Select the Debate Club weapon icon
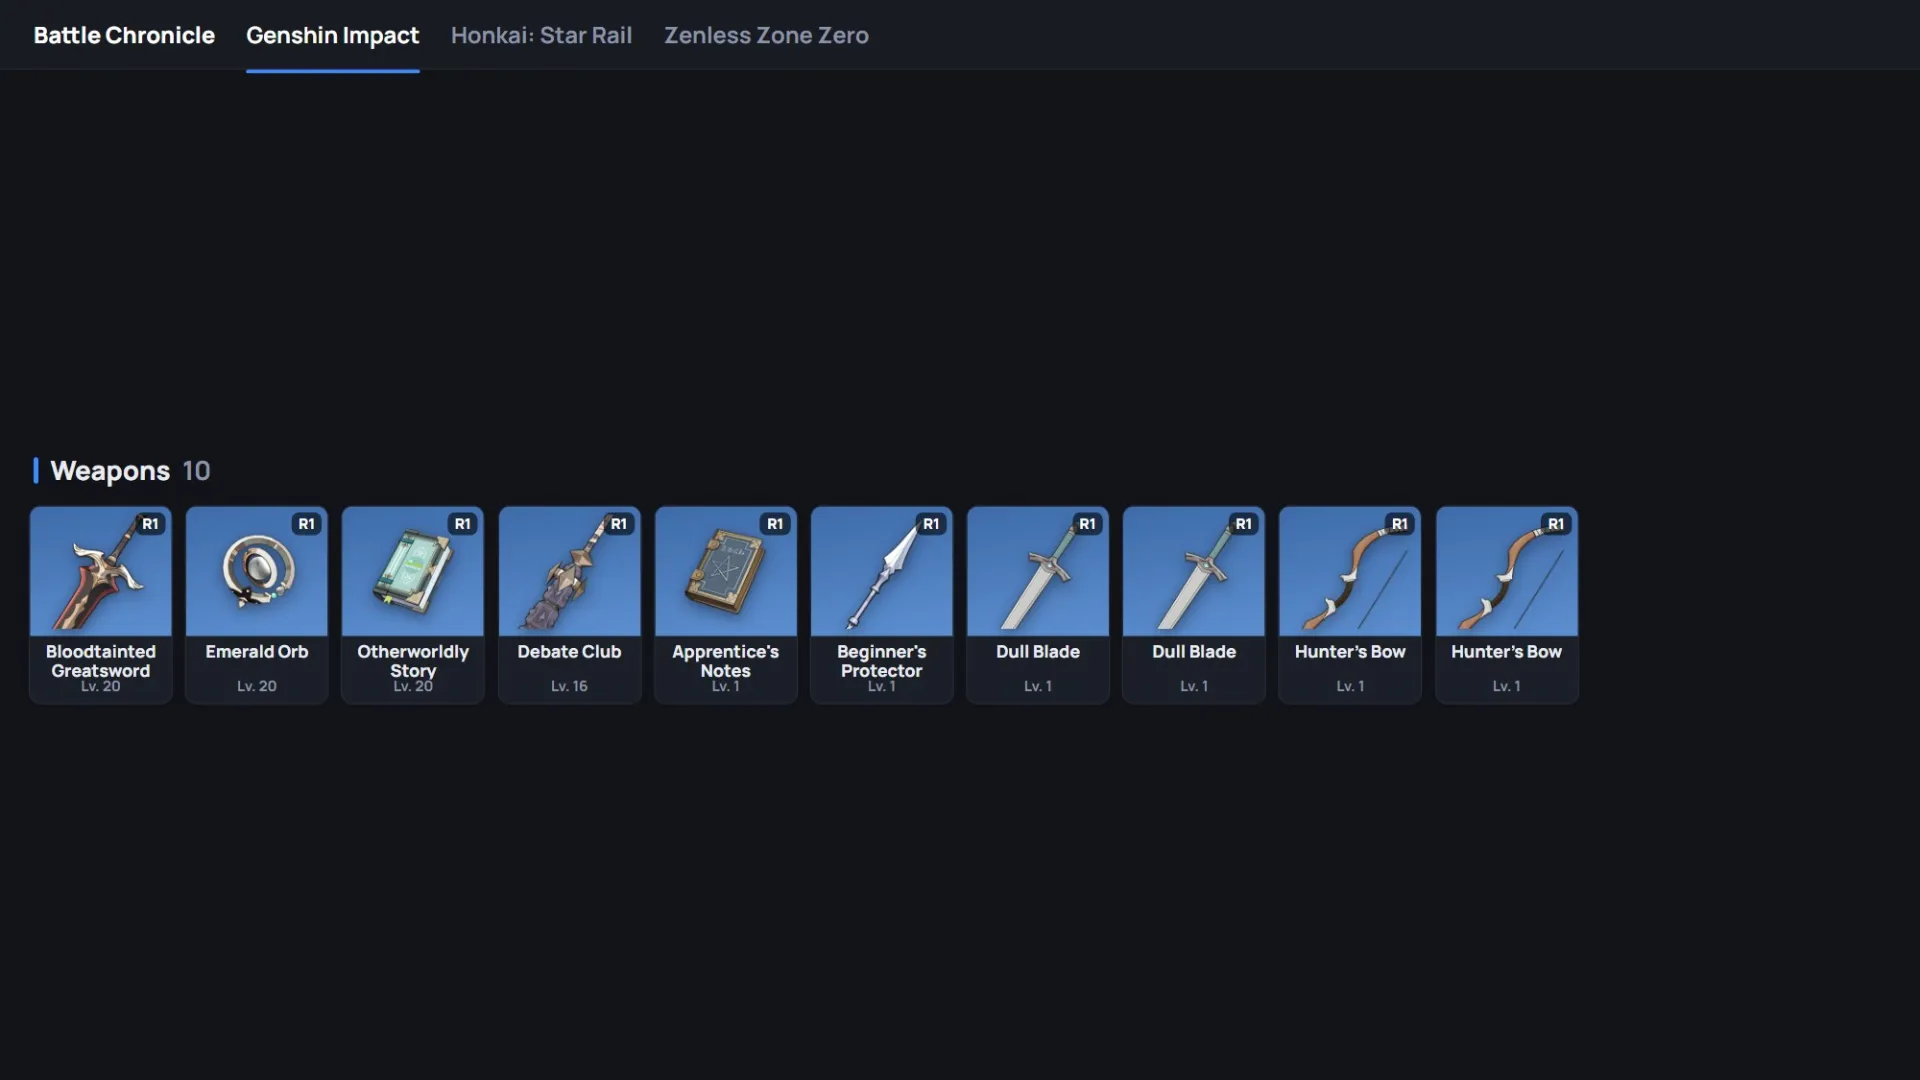Image resolution: width=1920 pixels, height=1080 pixels. pyautogui.click(x=569, y=571)
